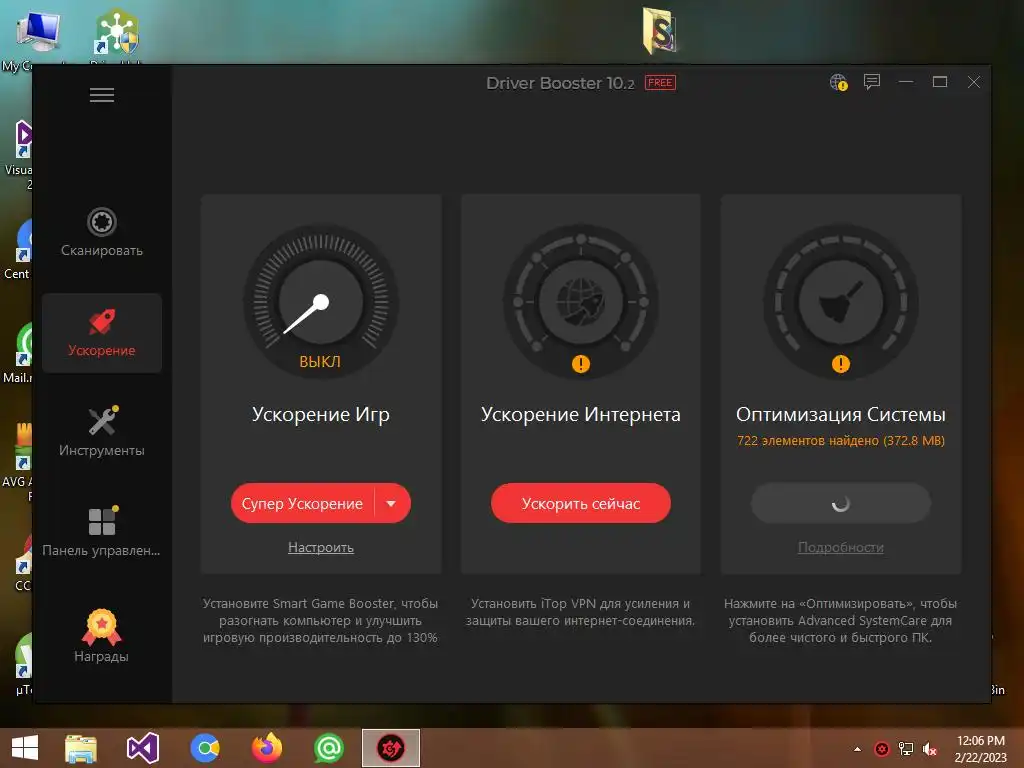The width and height of the screenshot is (1024, 768).
Task: Click the internet boost globe dial
Action: [x=581, y=302]
